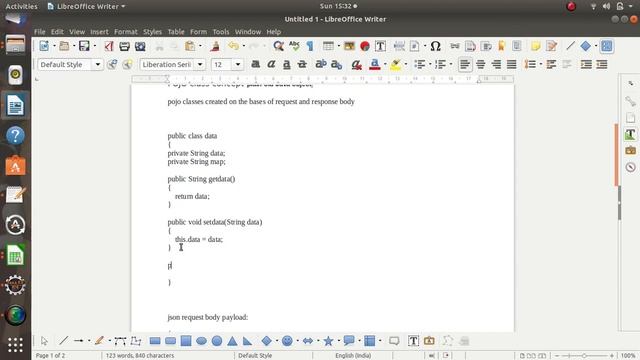Open the Default Style paragraph dropdown
Screen dimensions: 640x360
click(x=98, y=64)
